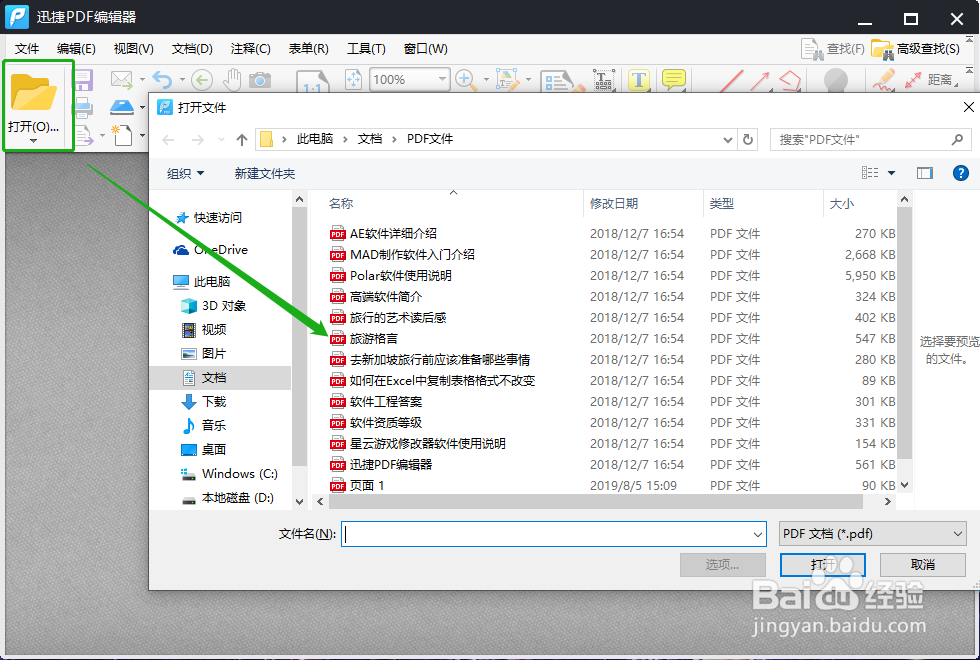Select the red Line drawing tool

click(x=731, y=81)
